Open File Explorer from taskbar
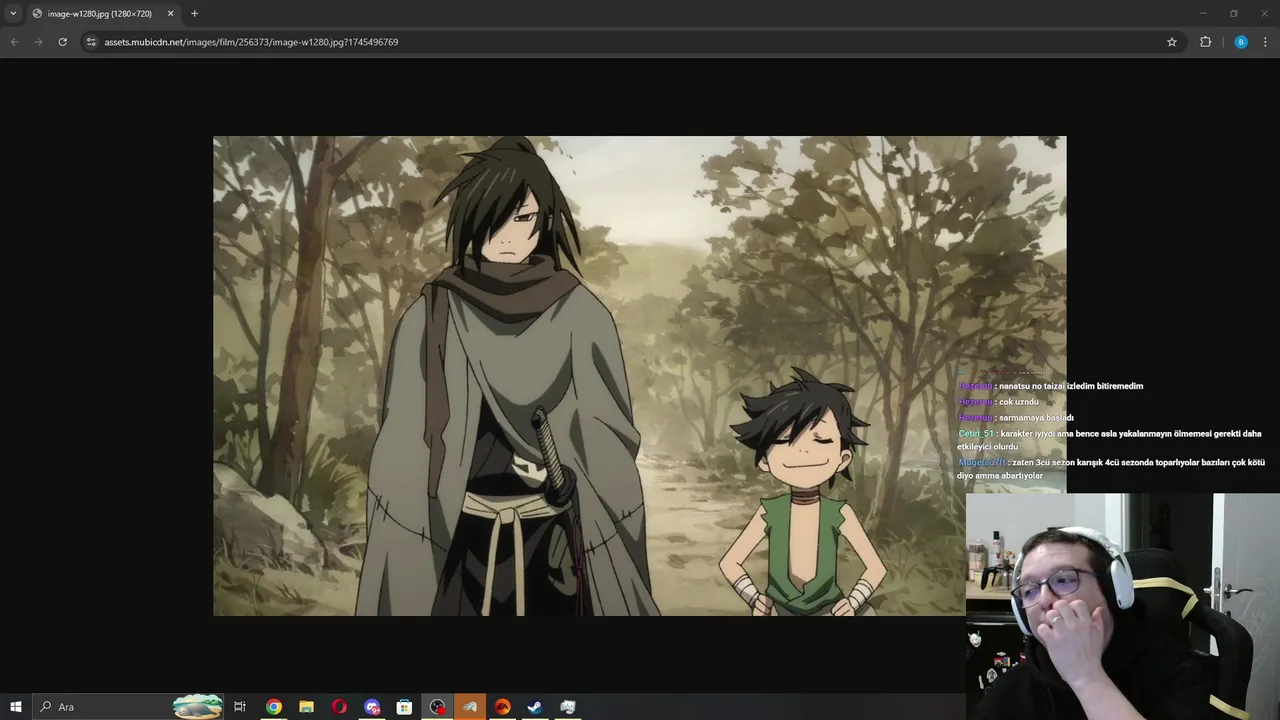This screenshot has height=720, width=1280. pos(306,707)
